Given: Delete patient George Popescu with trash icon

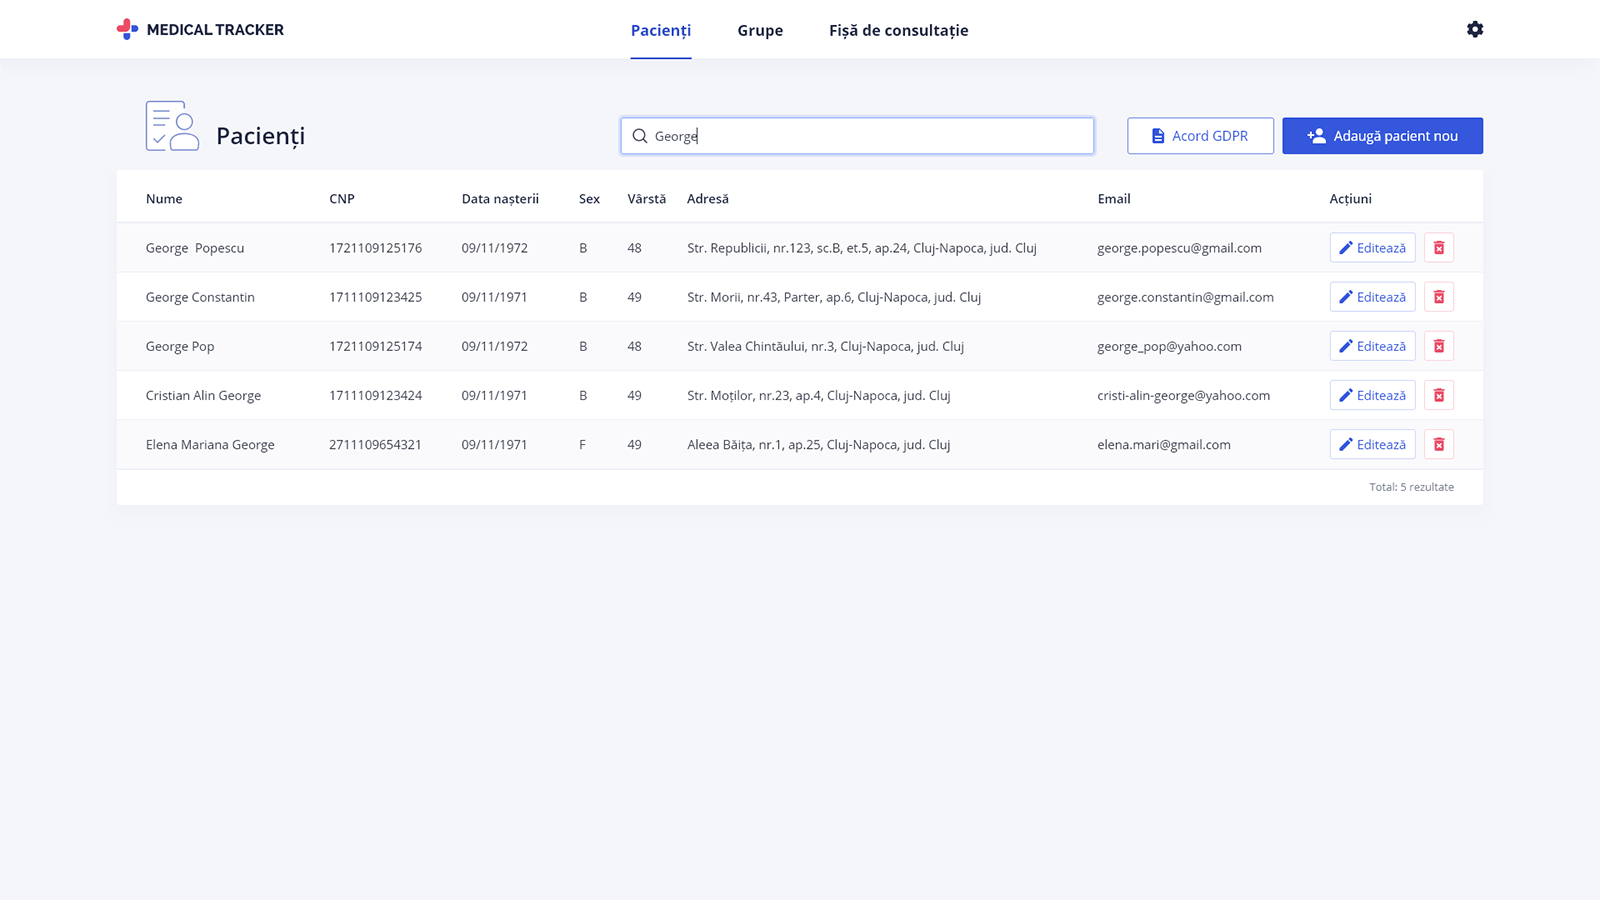Looking at the screenshot, I should [1439, 248].
